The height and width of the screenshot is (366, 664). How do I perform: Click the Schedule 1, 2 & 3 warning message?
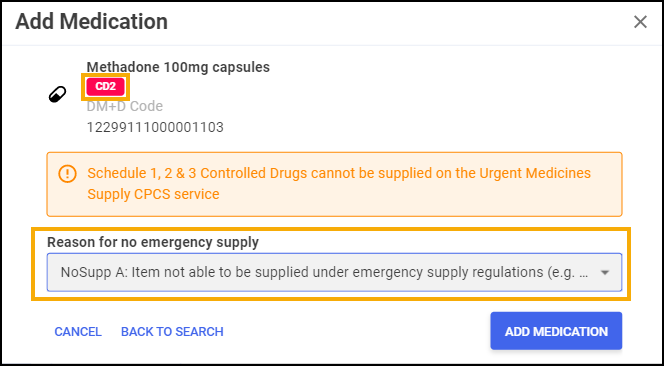click(x=339, y=183)
